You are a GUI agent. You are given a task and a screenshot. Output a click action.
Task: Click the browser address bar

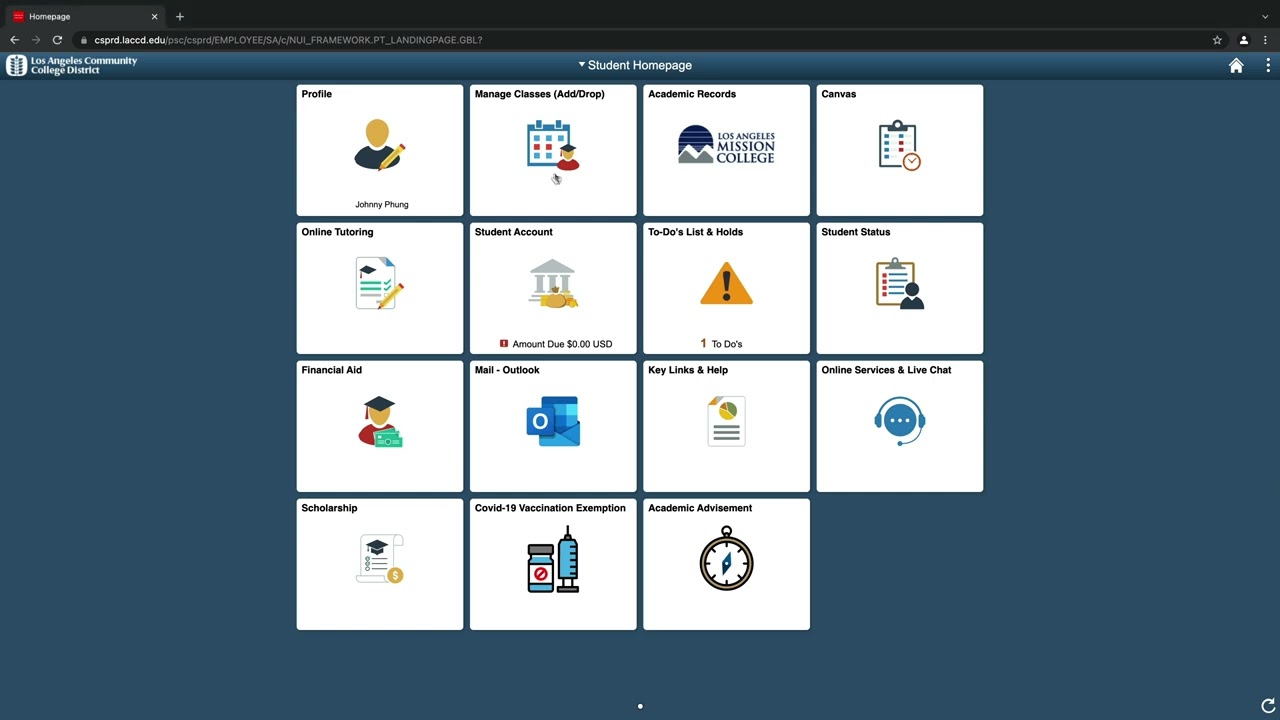[x=640, y=40]
